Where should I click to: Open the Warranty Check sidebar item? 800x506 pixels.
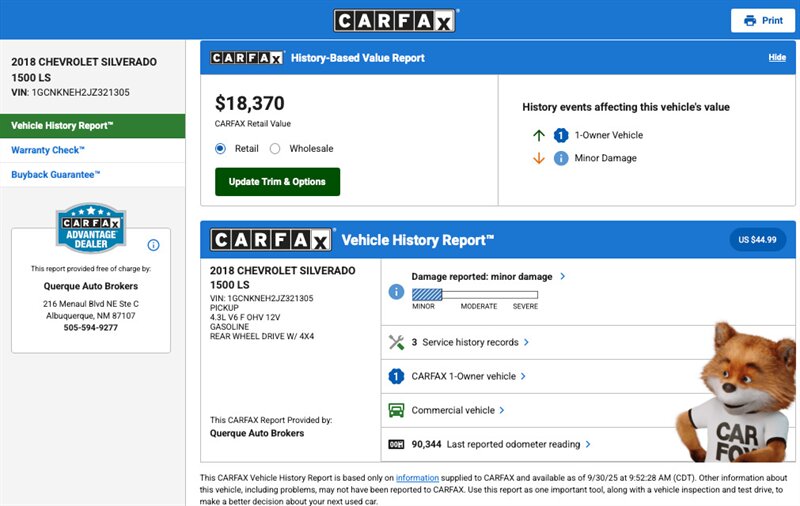click(48, 150)
